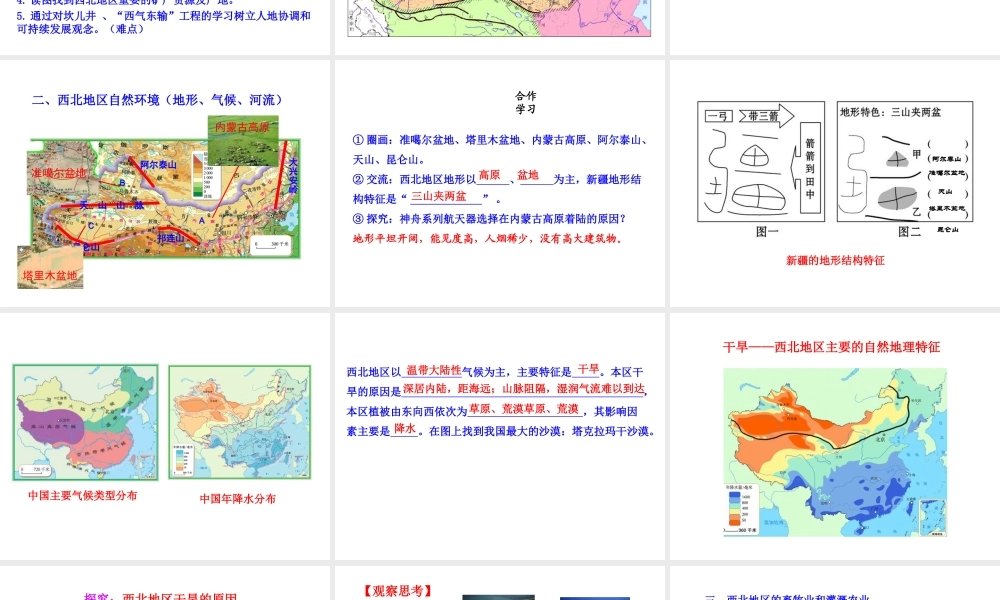Screen dimensions: 1000x600
Task: Click the 图二 diagram labeled 地形特色
Action: point(905,161)
